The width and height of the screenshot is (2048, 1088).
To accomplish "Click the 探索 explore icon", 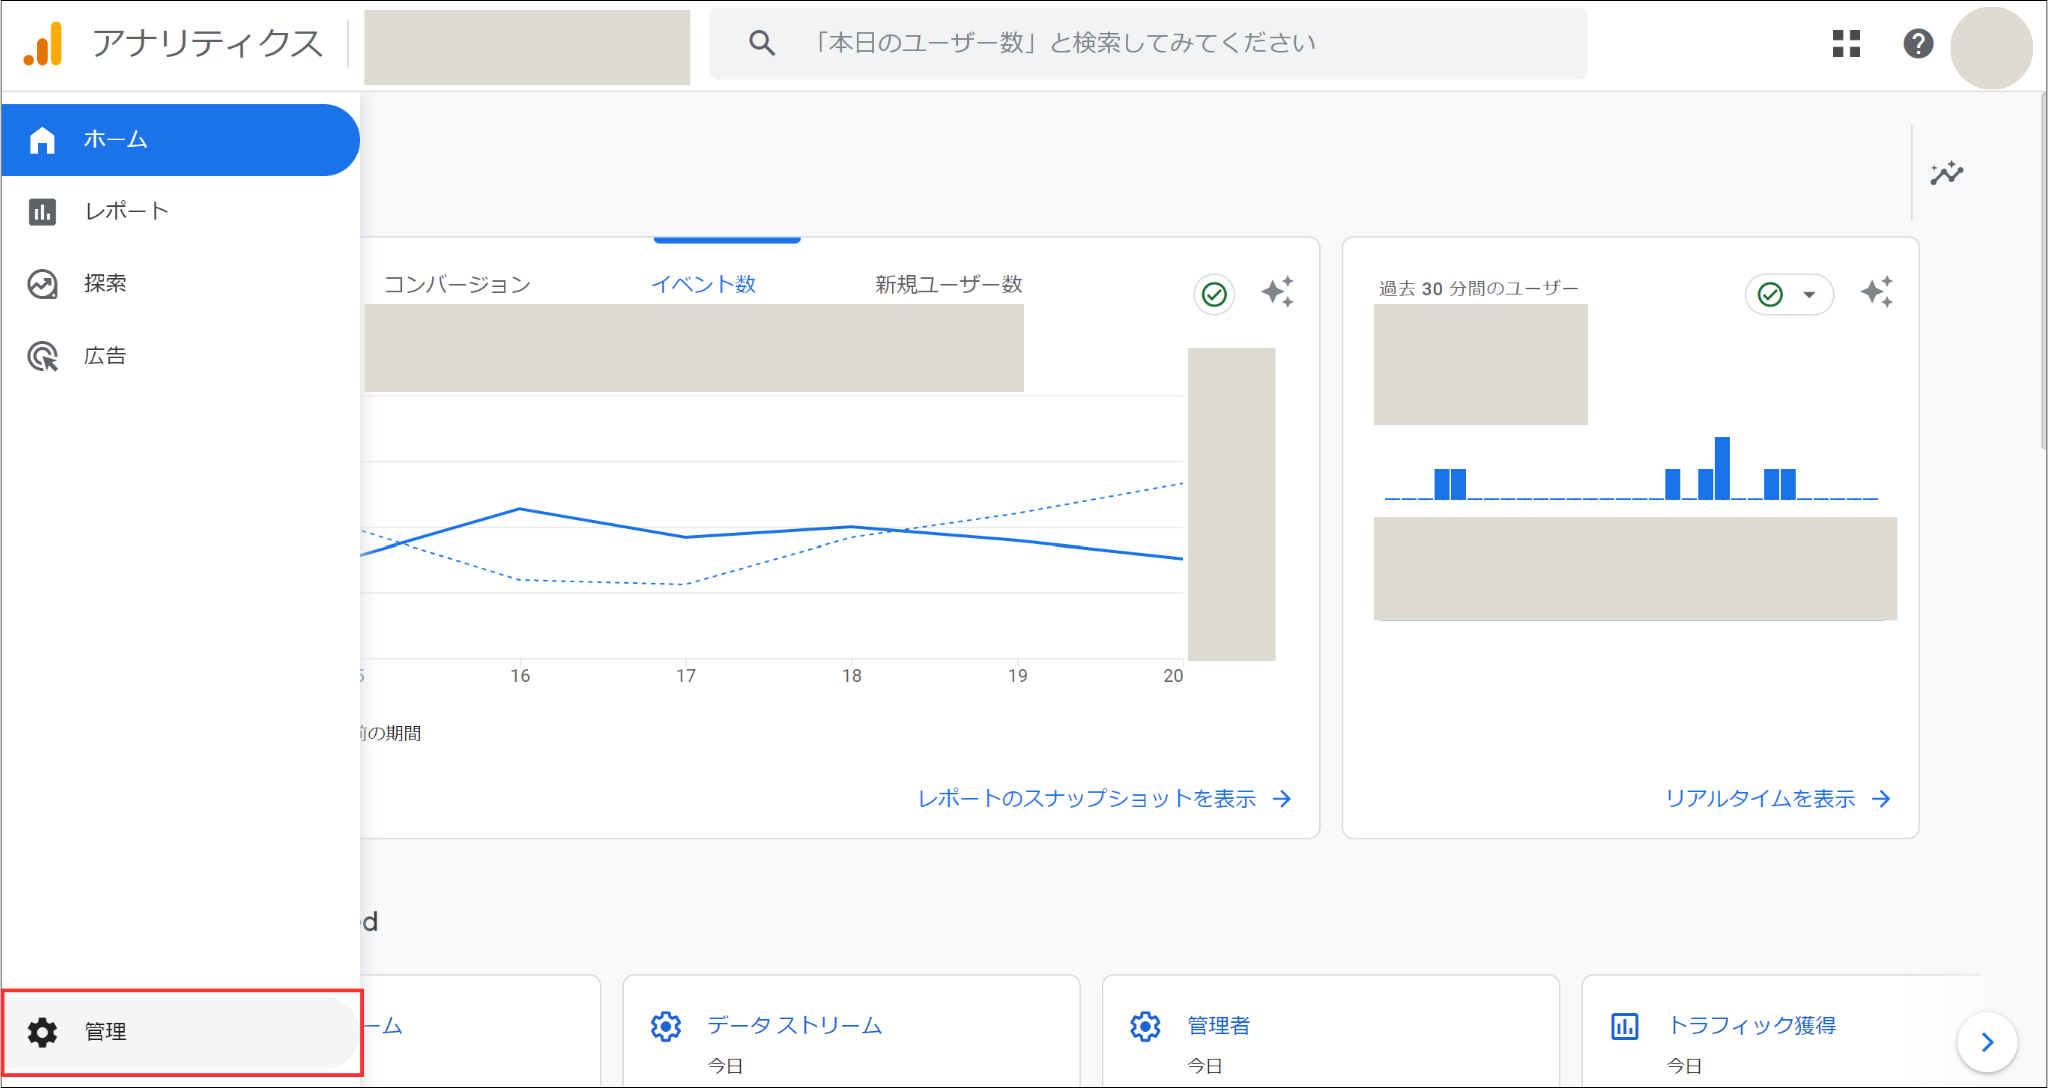I will tap(42, 284).
